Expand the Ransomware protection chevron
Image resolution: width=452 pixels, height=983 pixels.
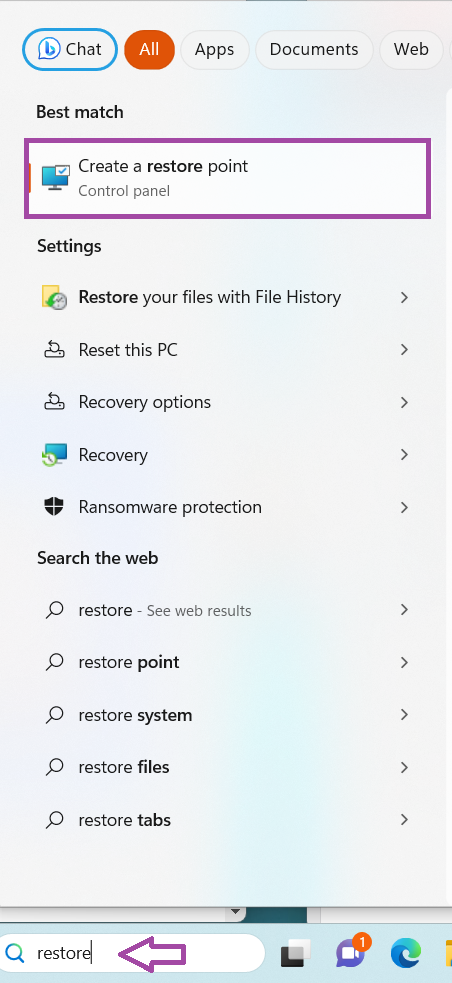[x=404, y=507]
